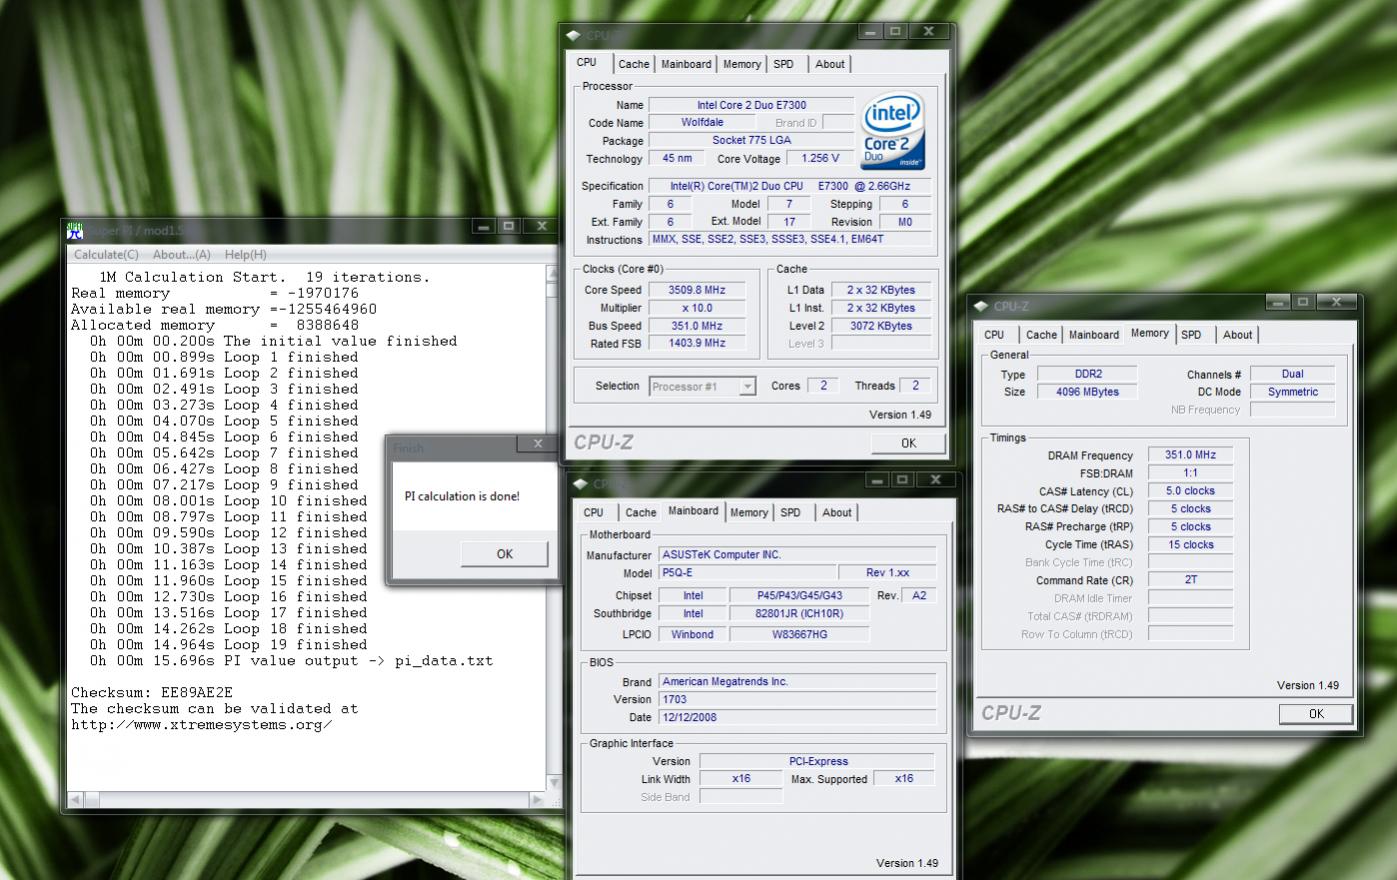Click Bus Speed value 351.0 MHz
This screenshot has height=880, width=1397.
(697, 326)
